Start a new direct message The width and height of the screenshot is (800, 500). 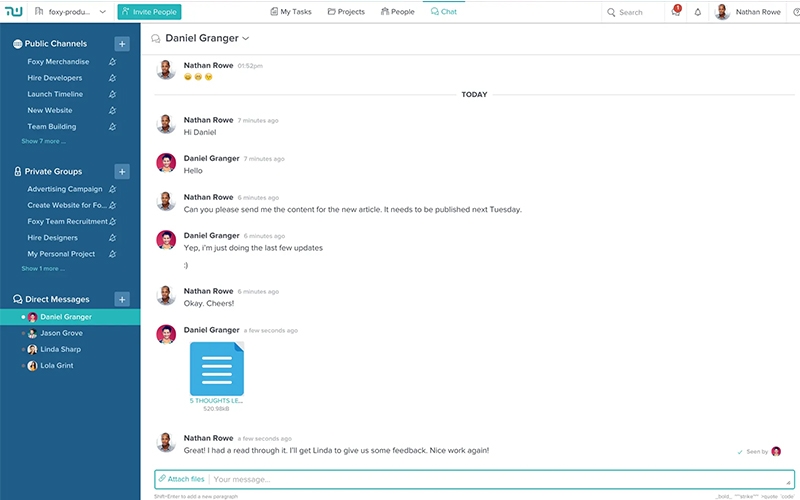[x=122, y=299]
